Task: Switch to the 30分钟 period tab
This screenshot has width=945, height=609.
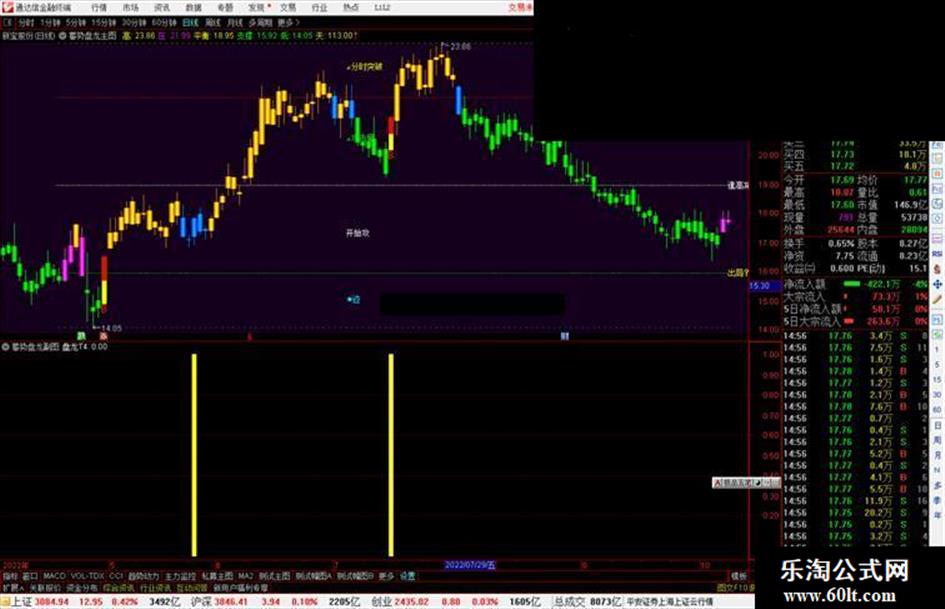Action: (134, 23)
